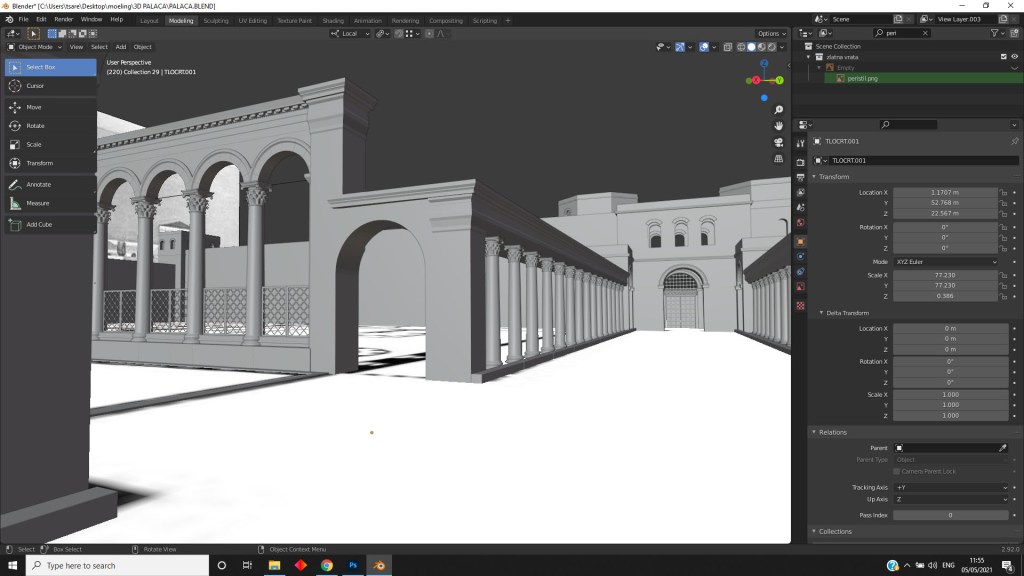Hide zlatna vrata collection using eye icon

pyautogui.click(x=1015, y=57)
